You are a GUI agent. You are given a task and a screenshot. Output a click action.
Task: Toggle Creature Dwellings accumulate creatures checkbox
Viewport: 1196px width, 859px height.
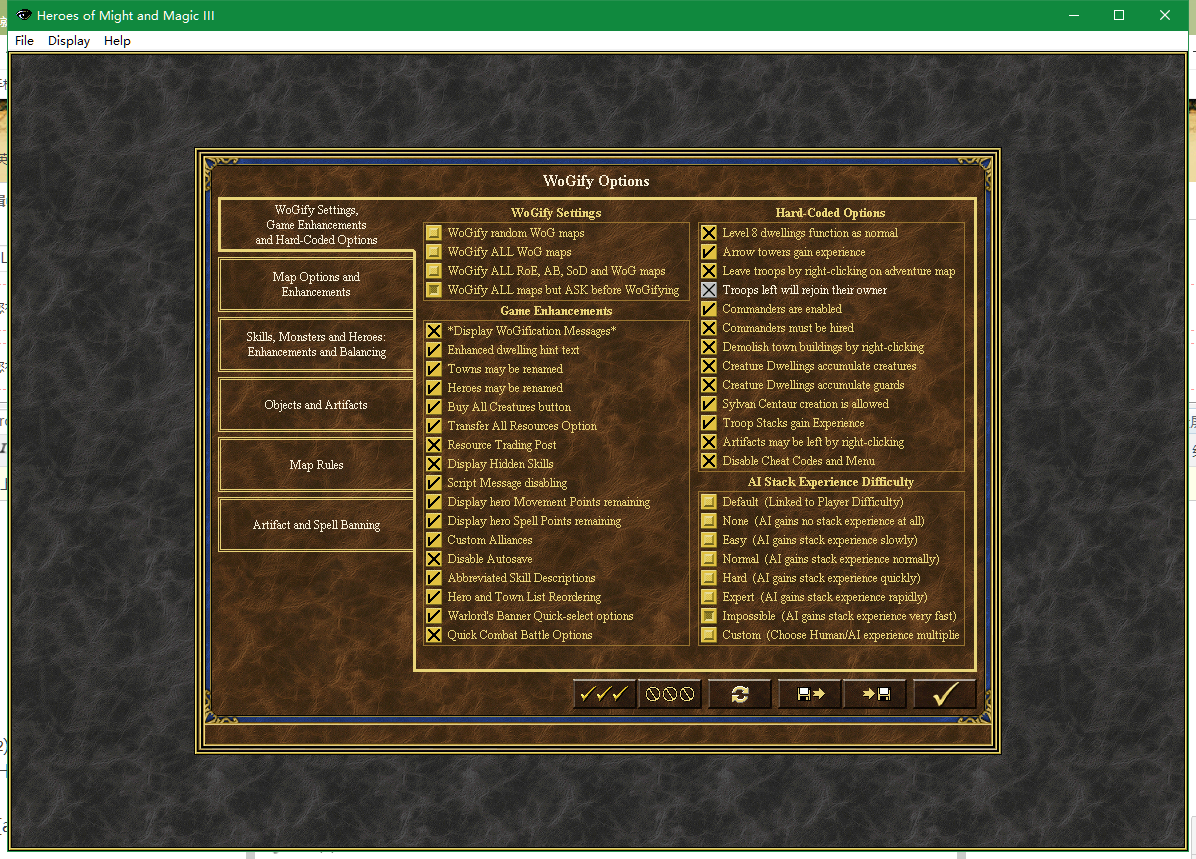pyautogui.click(x=709, y=366)
